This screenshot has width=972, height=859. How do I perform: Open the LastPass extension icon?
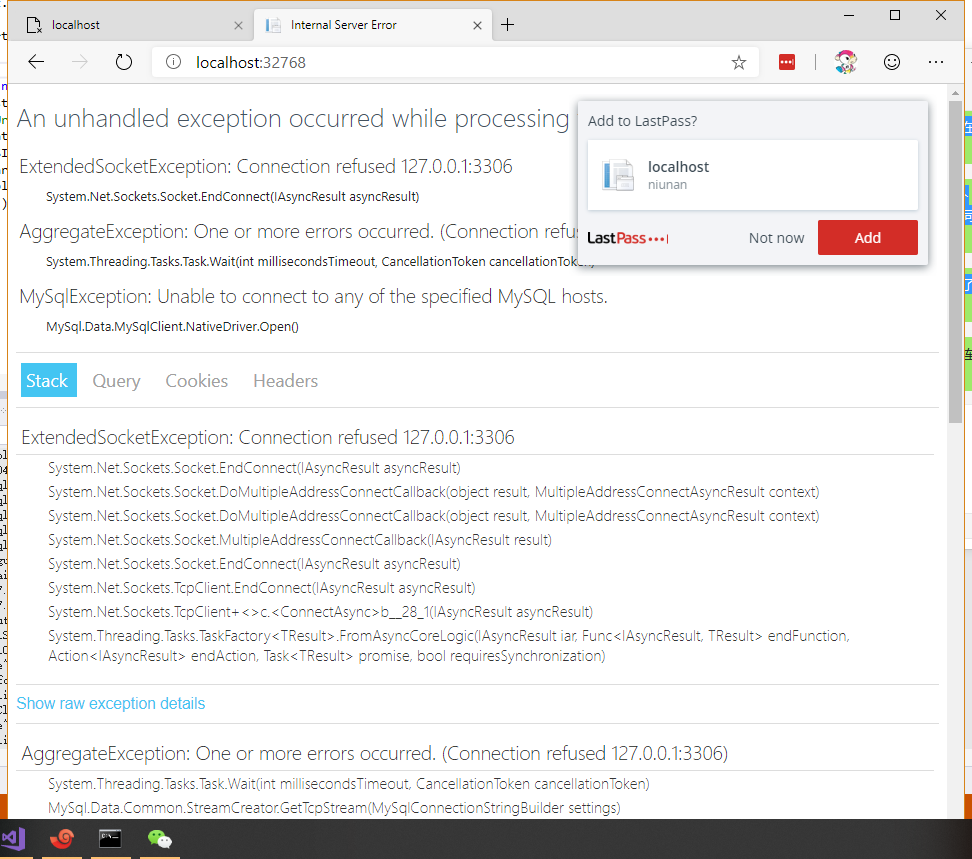pos(787,62)
